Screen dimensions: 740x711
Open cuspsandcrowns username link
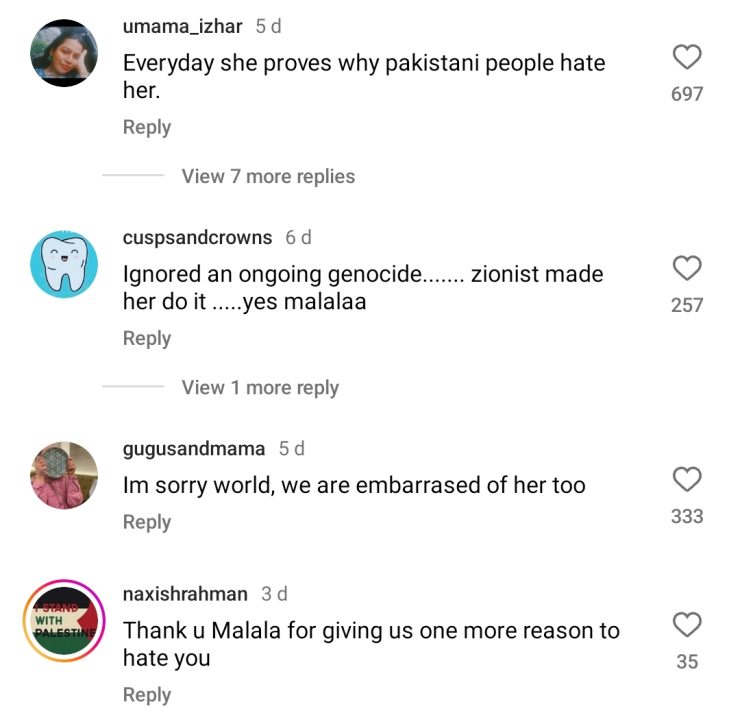pos(197,237)
